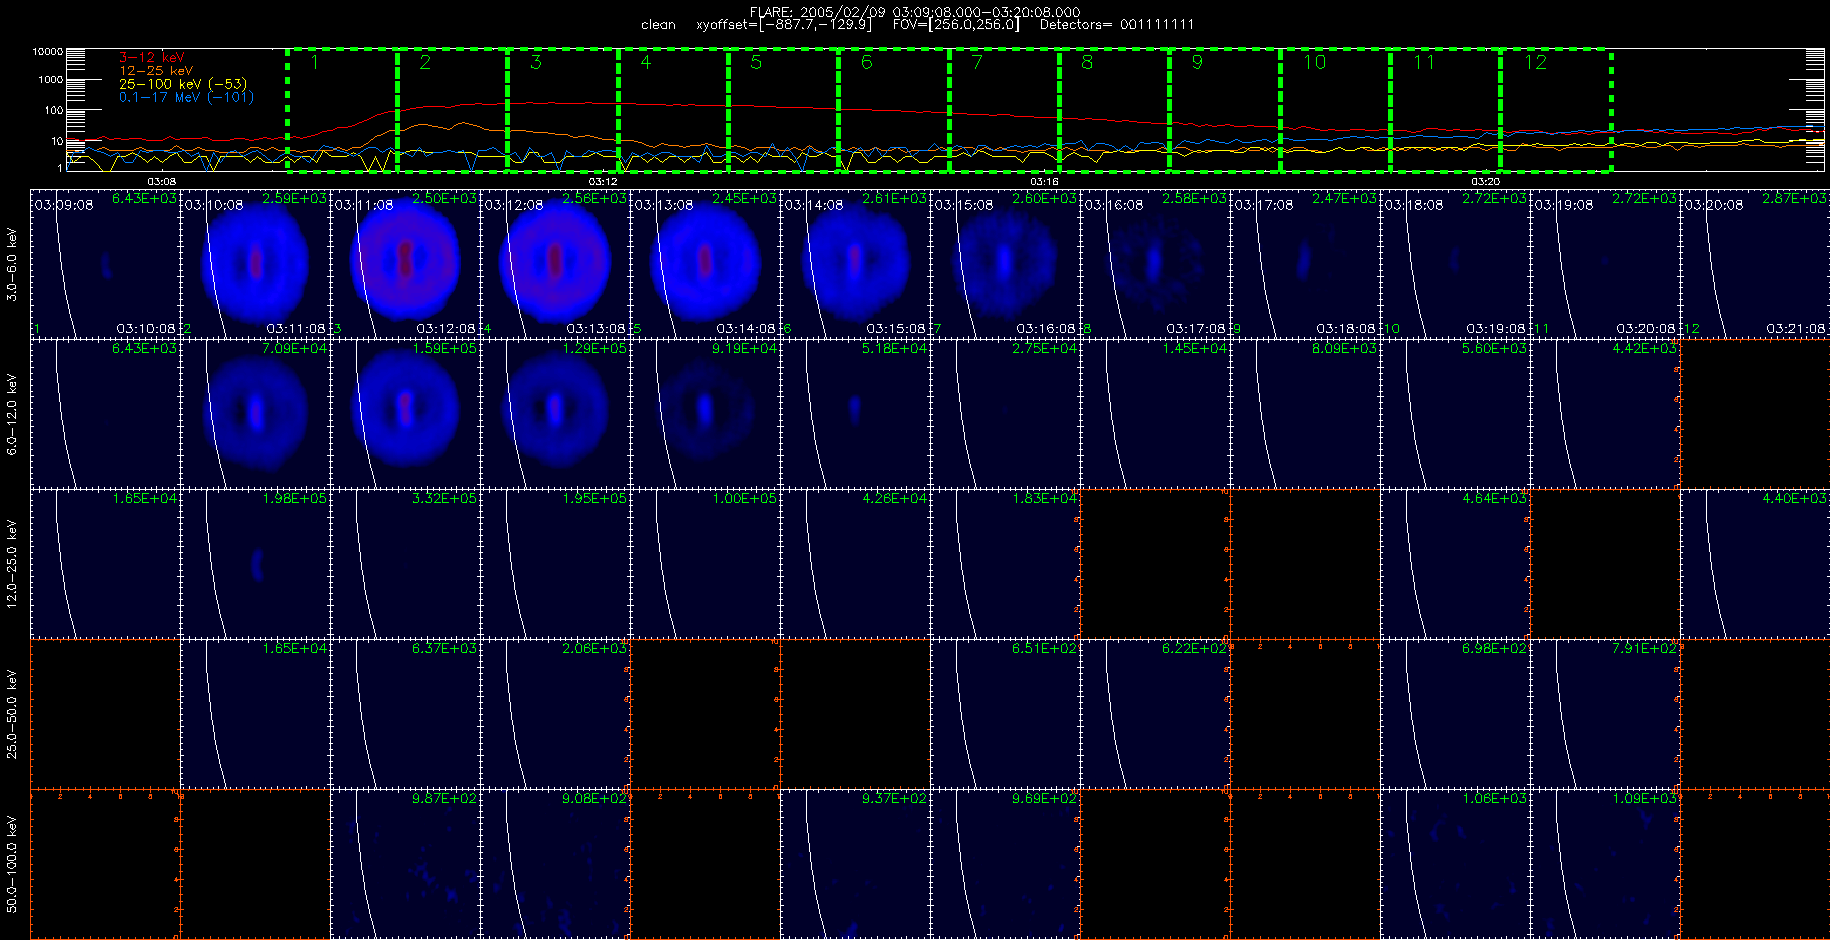
Task: Open the 3.0-6.0 keV image starting 03:11:08
Action: click(405, 264)
